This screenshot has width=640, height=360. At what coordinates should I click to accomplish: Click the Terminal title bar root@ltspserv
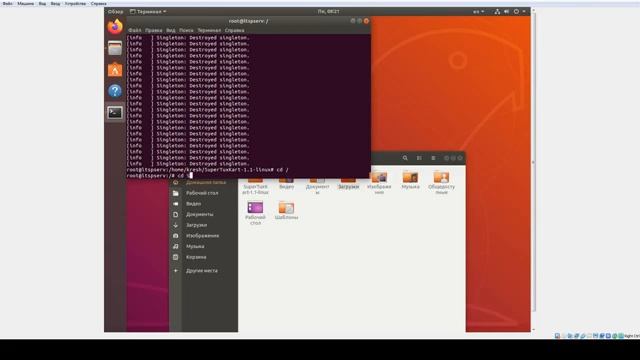(x=248, y=21)
